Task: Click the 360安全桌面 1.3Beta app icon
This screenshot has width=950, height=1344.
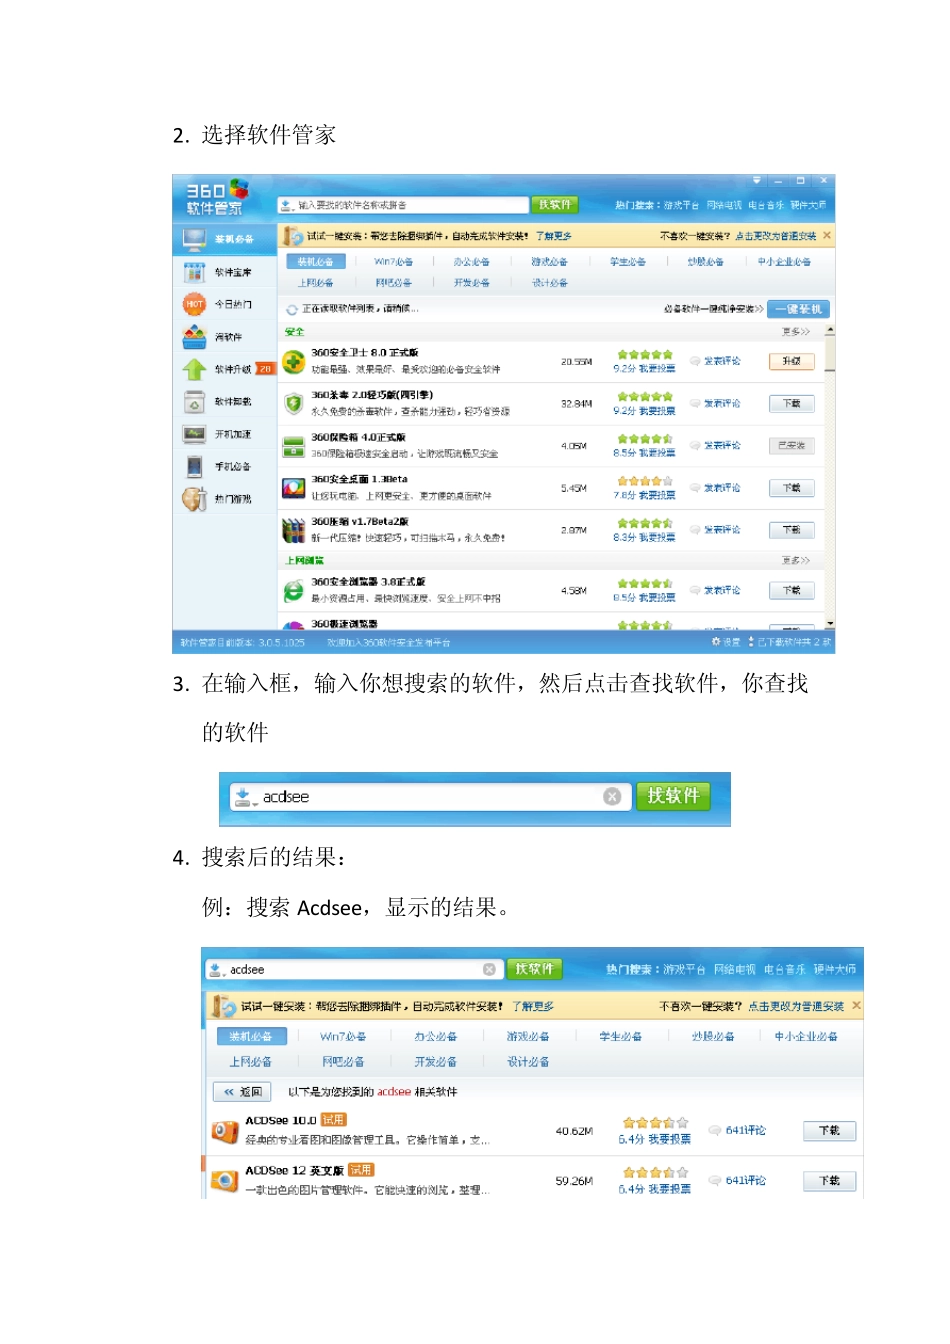Action: [293, 488]
